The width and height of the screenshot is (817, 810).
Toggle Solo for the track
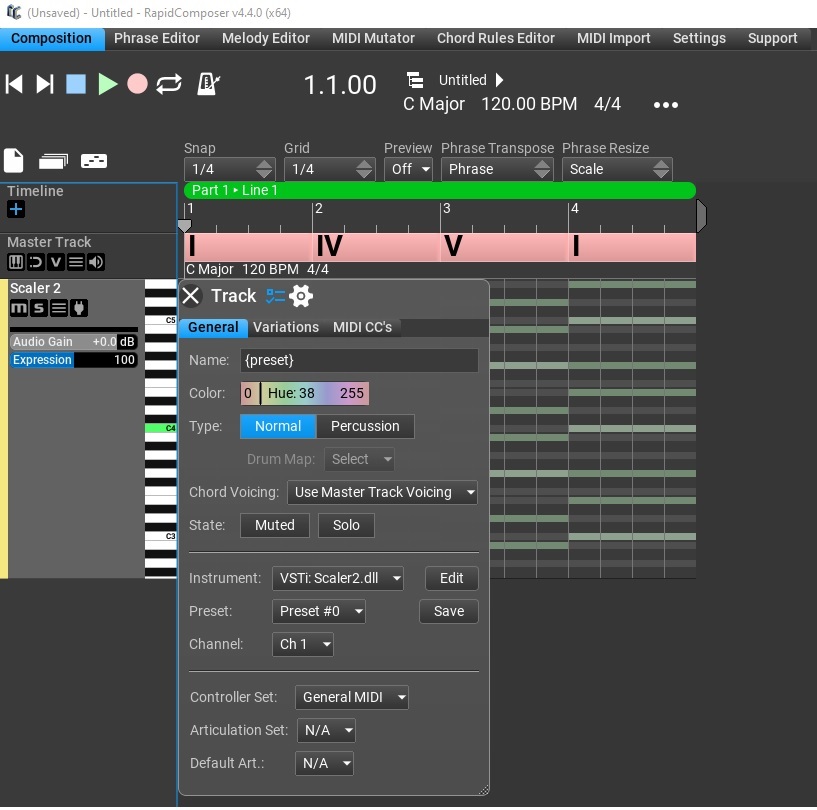coord(346,525)
